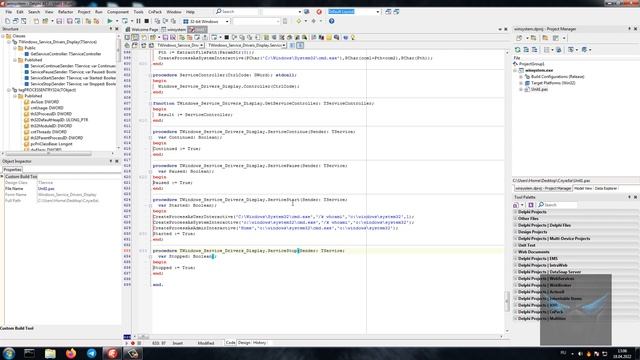Image resolution: width=640 pixels, height=360 pixels.
Task: Collapse the Public folder in Structure tree
Action: (15, 48)
